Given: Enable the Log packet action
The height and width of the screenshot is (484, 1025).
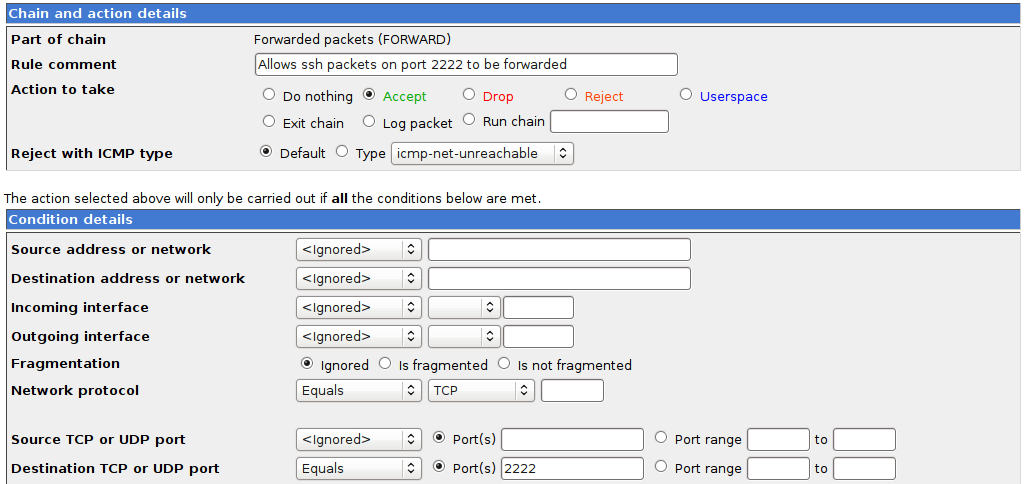Looking at the screenshot, I should click(369, 121).
